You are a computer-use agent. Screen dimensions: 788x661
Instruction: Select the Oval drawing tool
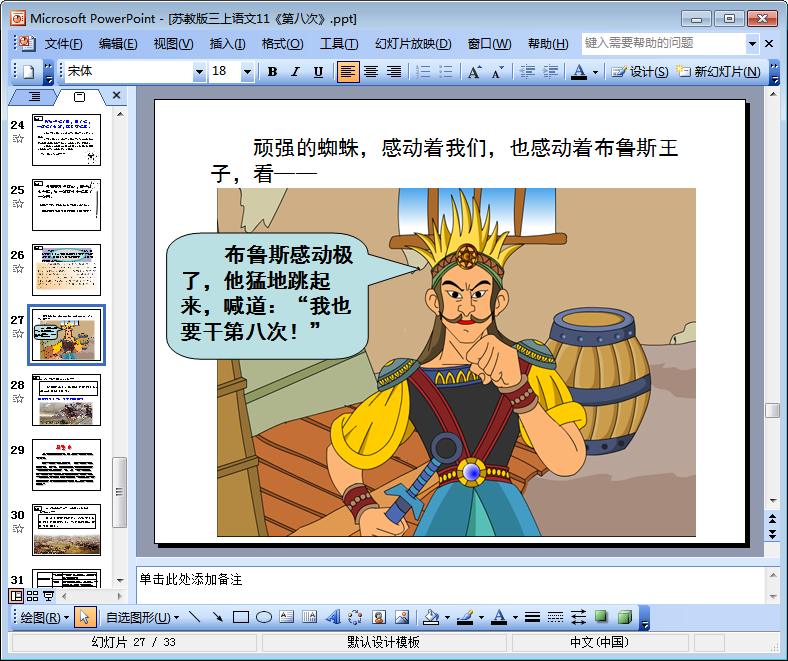tap(264, 617)
